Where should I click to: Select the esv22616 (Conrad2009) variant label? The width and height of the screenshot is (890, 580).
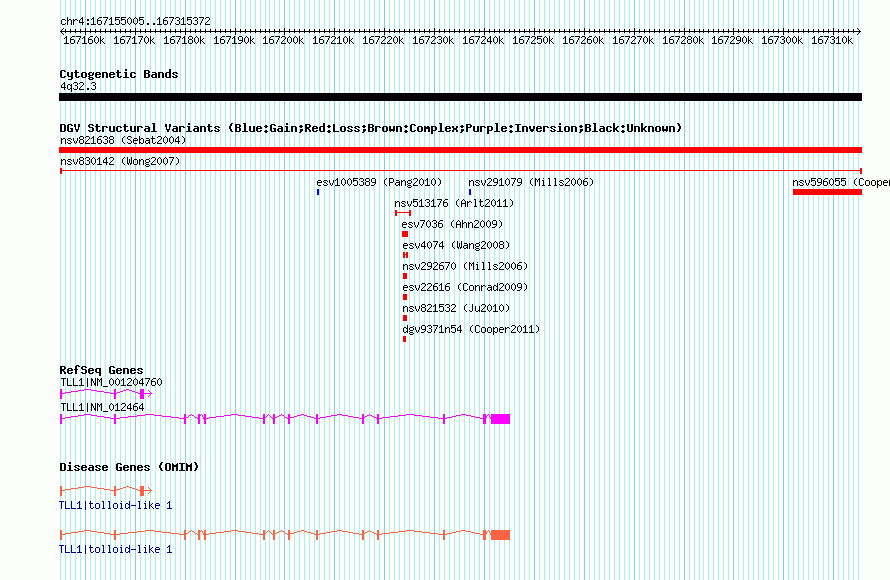coord(465,287)
